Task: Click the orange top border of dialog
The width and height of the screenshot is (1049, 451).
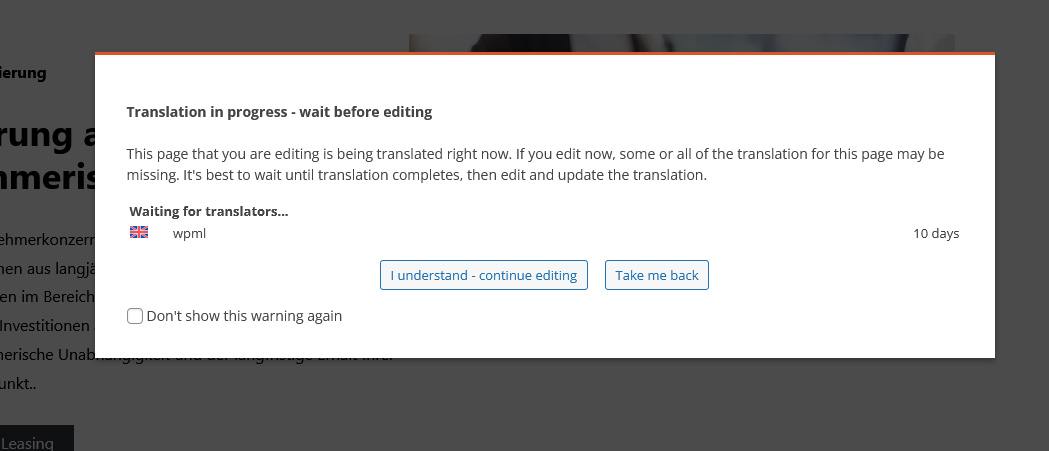Action: [x=545, y=52]
